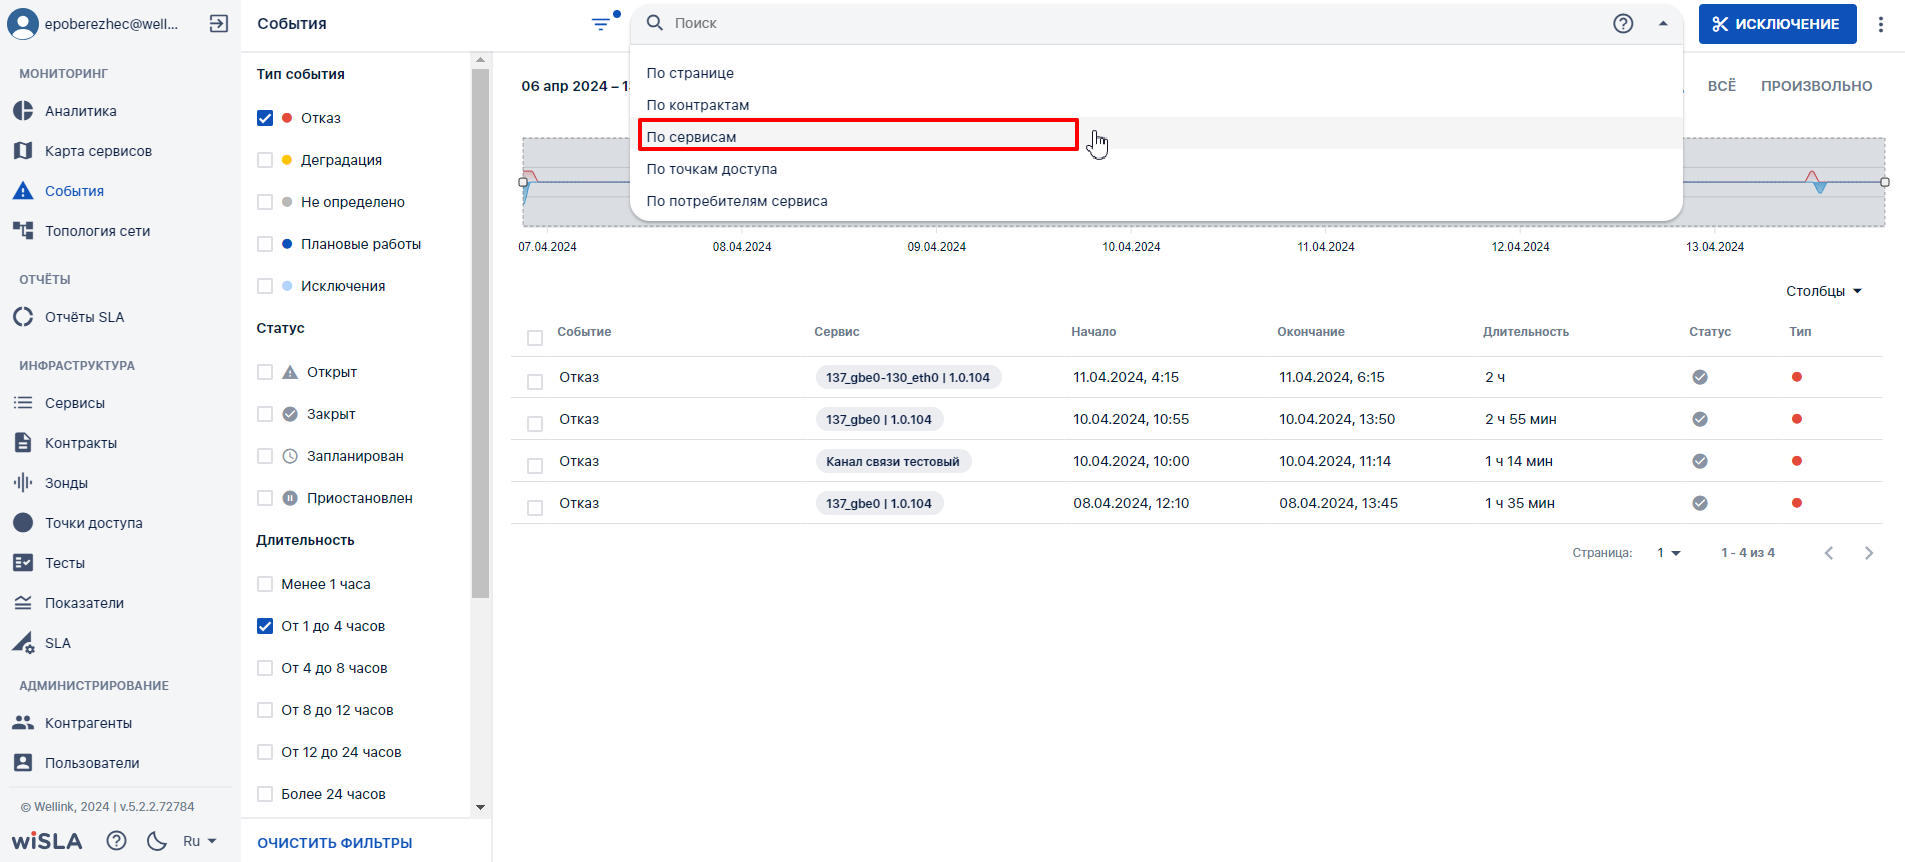The width and height of the screenshot is (1905, 862).
Task: Check the Не определено checkbox
Action: [x=265, y=202]
